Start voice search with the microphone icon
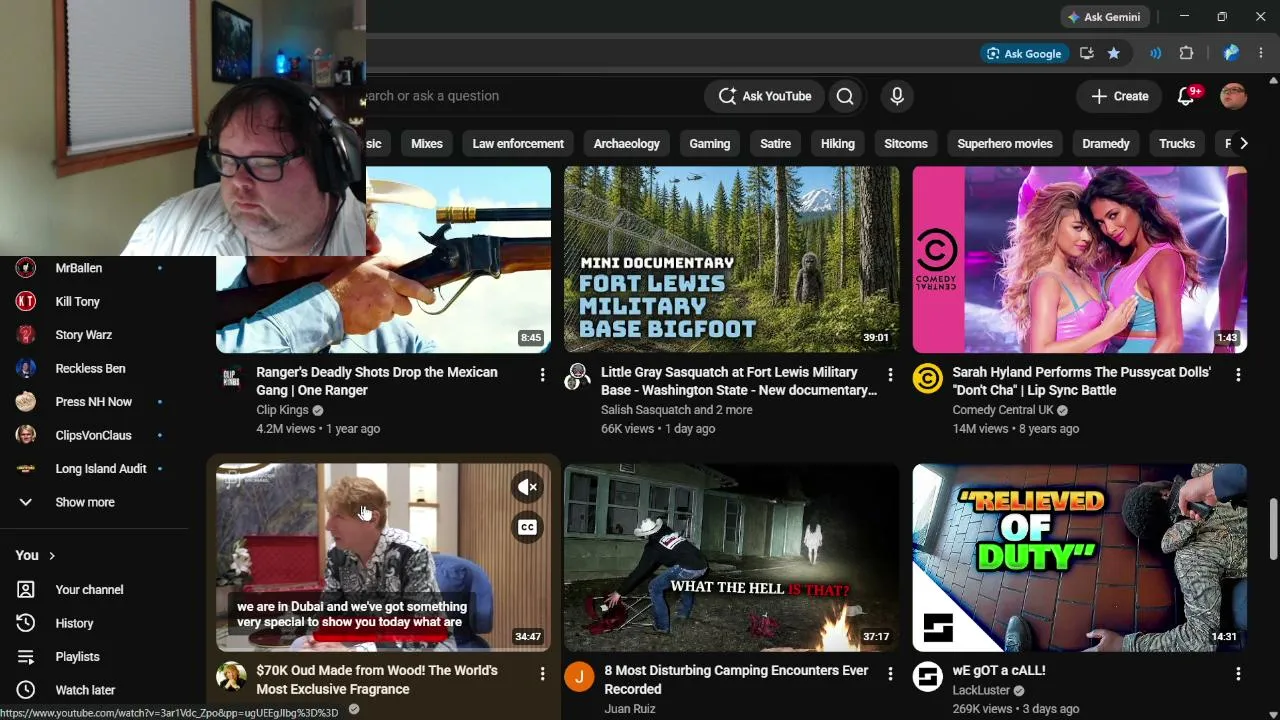The width and height of the screenshot is (1280, 720). click(x=897, y=96)
